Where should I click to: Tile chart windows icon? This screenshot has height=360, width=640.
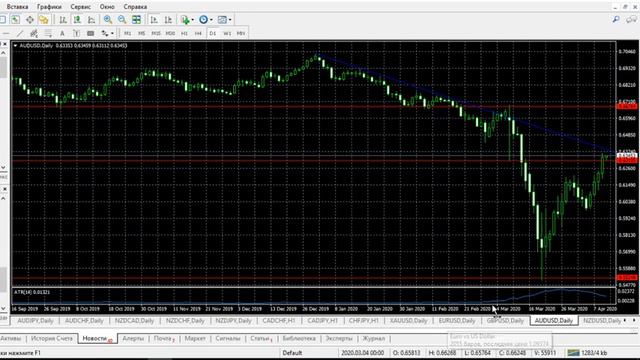pyautogui.click(x=136, y=20)
